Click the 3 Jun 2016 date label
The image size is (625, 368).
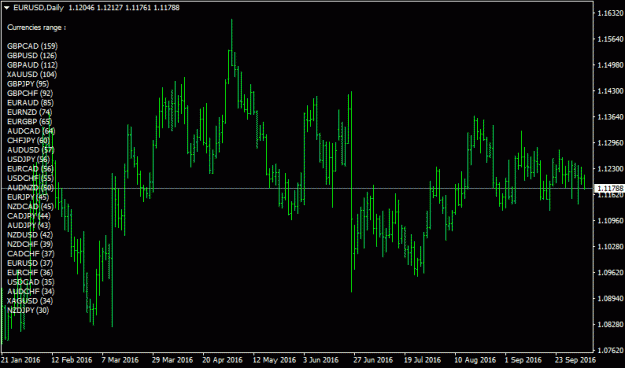pos(321,360)
